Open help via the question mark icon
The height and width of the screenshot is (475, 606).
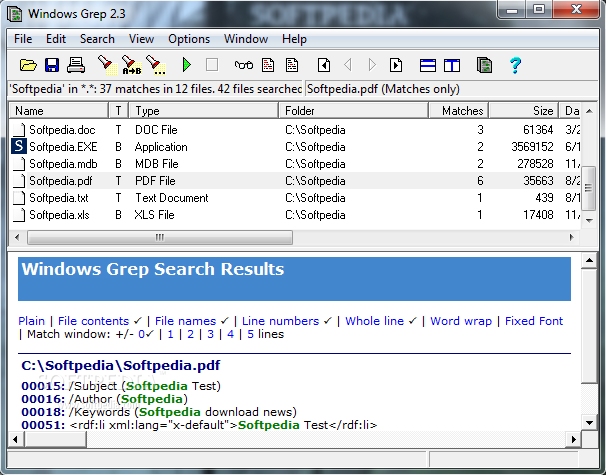(x=515, y=65)
